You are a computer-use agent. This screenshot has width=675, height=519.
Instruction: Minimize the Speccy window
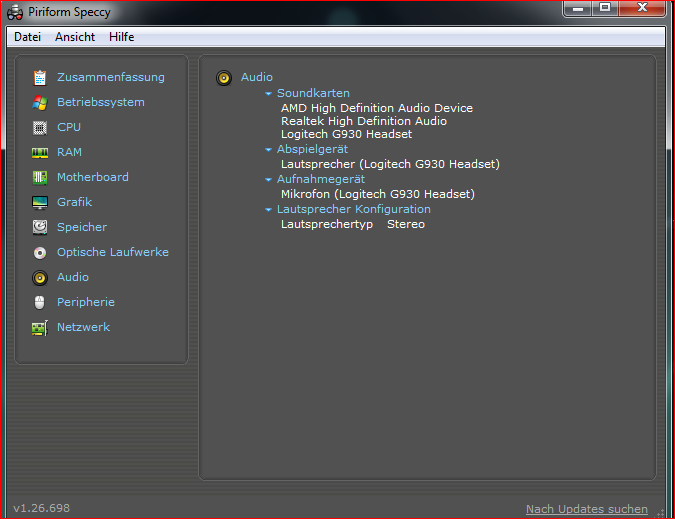tap(578, 9)
